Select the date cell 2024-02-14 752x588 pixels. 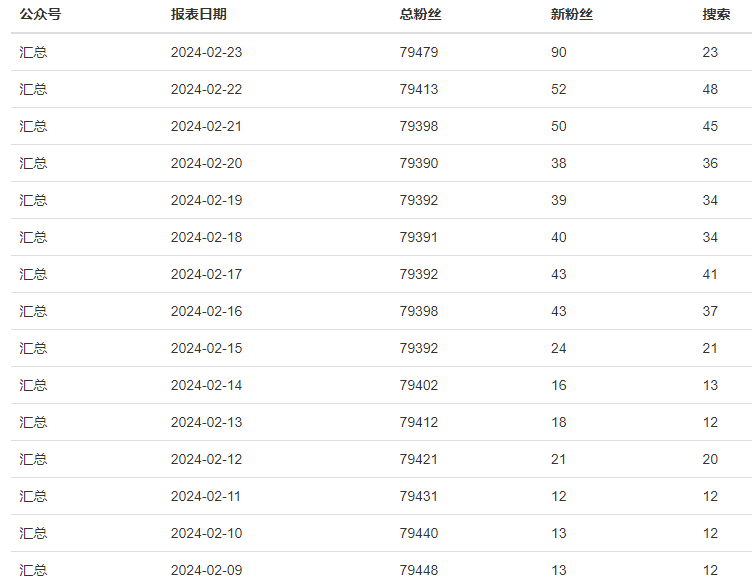206,385
